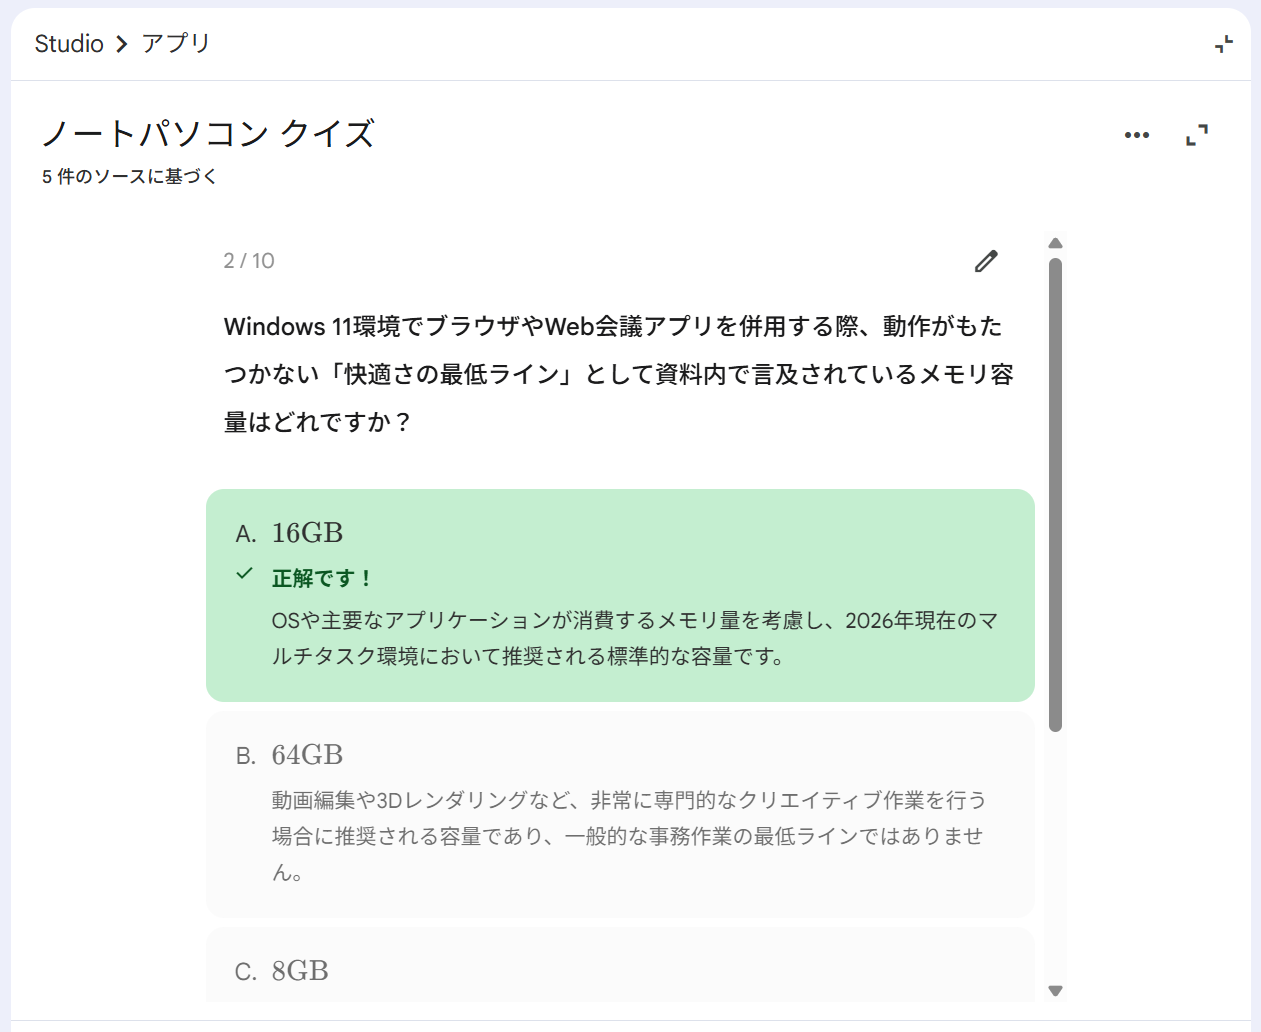Click the 2 / 10 question counter
The image size is (1261, 1032).
[249, 261]
